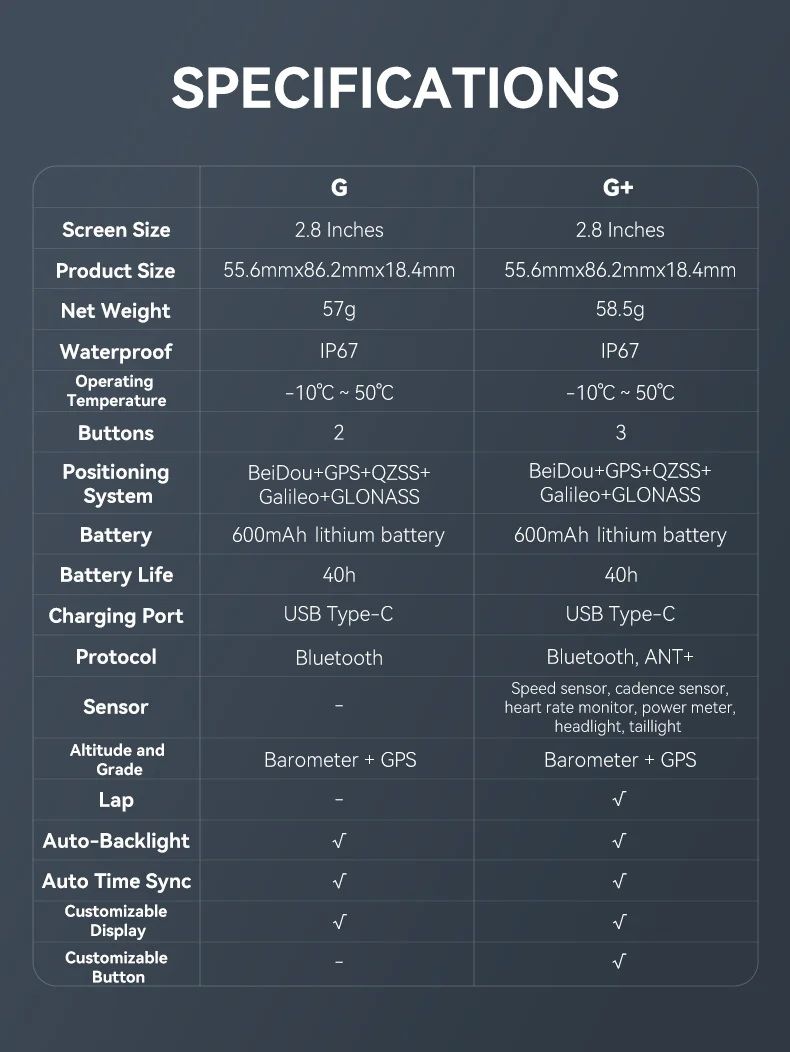
Task: Click the 58.5g net weight value
Action: pos(620,310)
